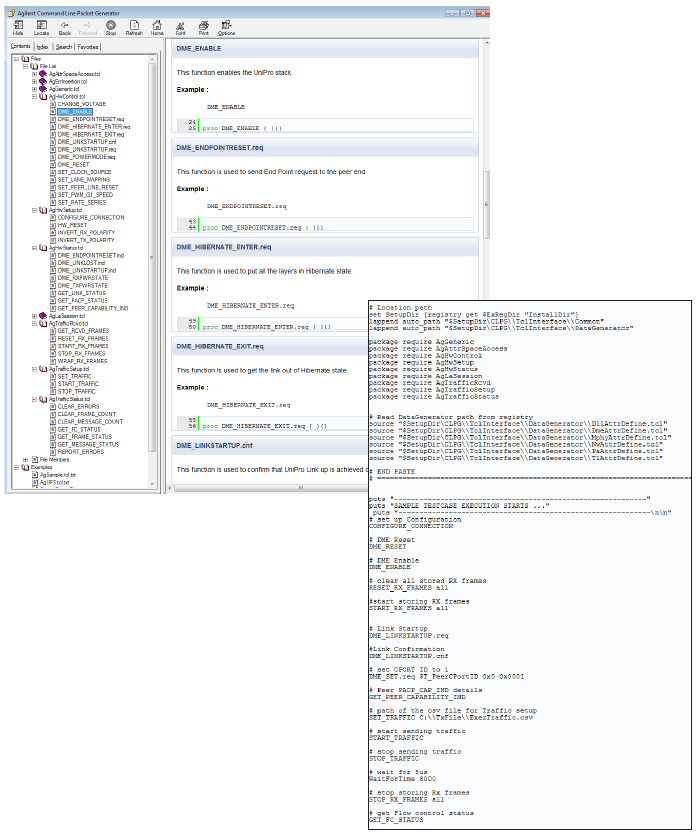The width and height of the screenshot is (696, 835).
Task: Switch to the Contents tab
Action: tap(21, 46)
